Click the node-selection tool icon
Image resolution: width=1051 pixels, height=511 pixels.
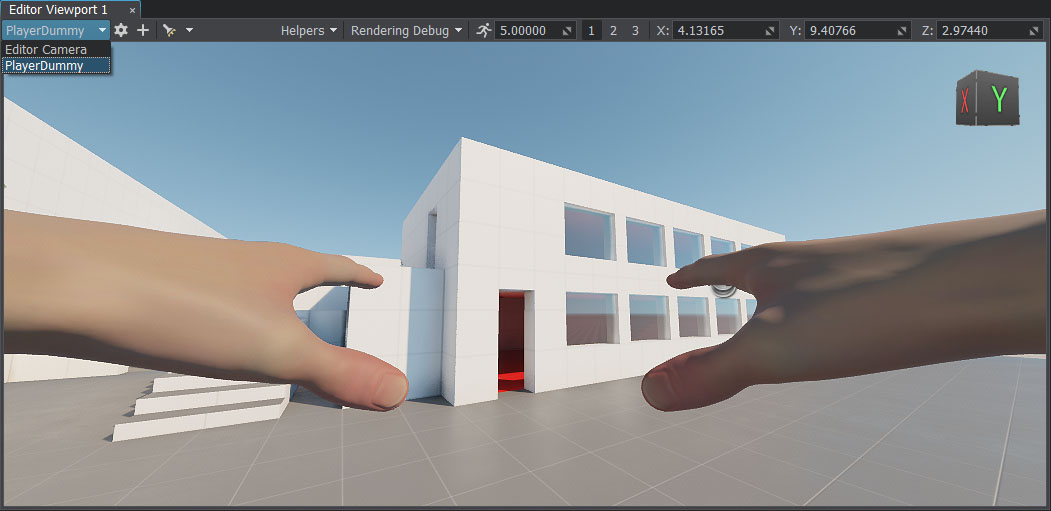(x=169, y=31)
